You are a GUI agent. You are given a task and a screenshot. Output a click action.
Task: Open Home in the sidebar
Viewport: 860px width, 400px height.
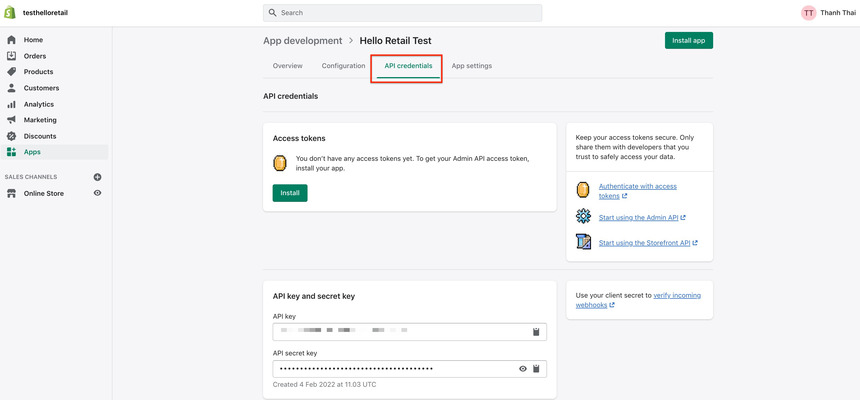(33, 40)
